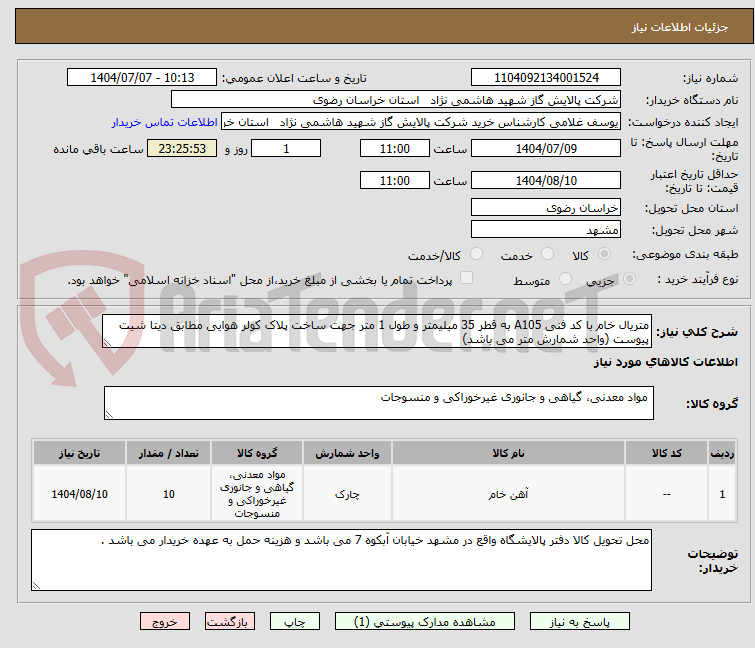Click the نام دستگاه خریدار field

[396, 100]
